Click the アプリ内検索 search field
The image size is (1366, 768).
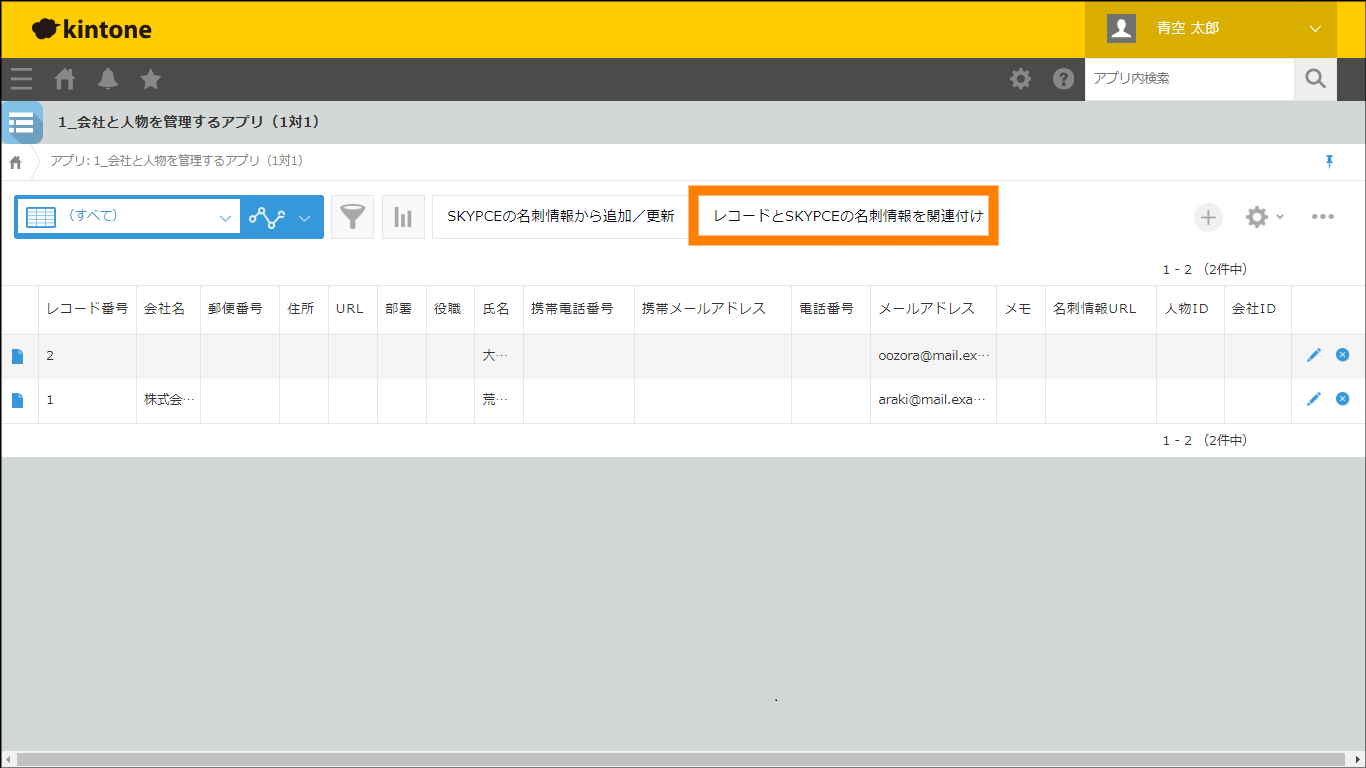(1188, 79)
